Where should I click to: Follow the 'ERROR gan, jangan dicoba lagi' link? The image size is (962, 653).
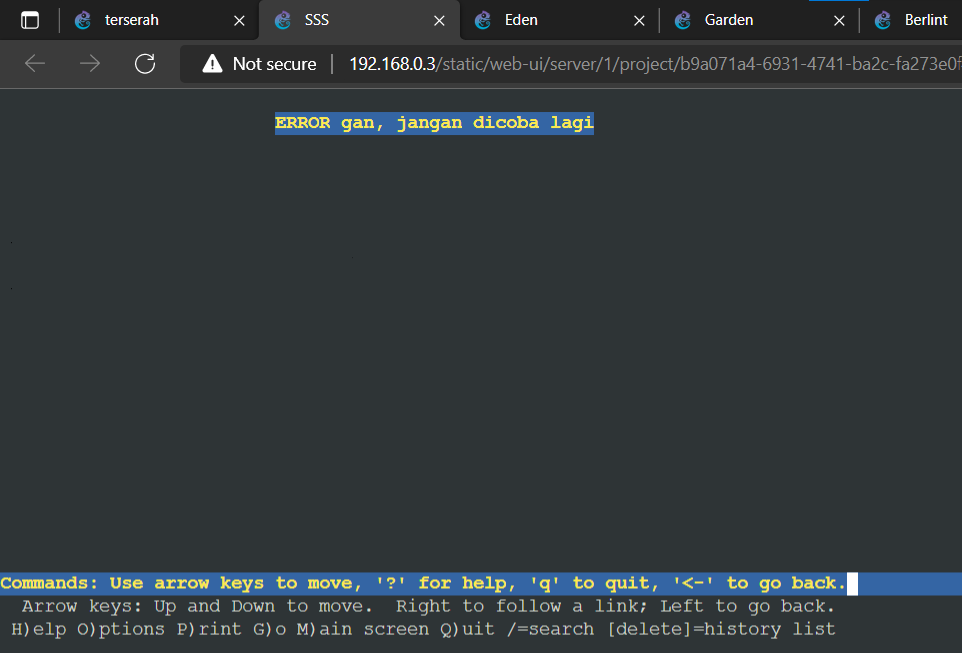click(x=434, y=122)
